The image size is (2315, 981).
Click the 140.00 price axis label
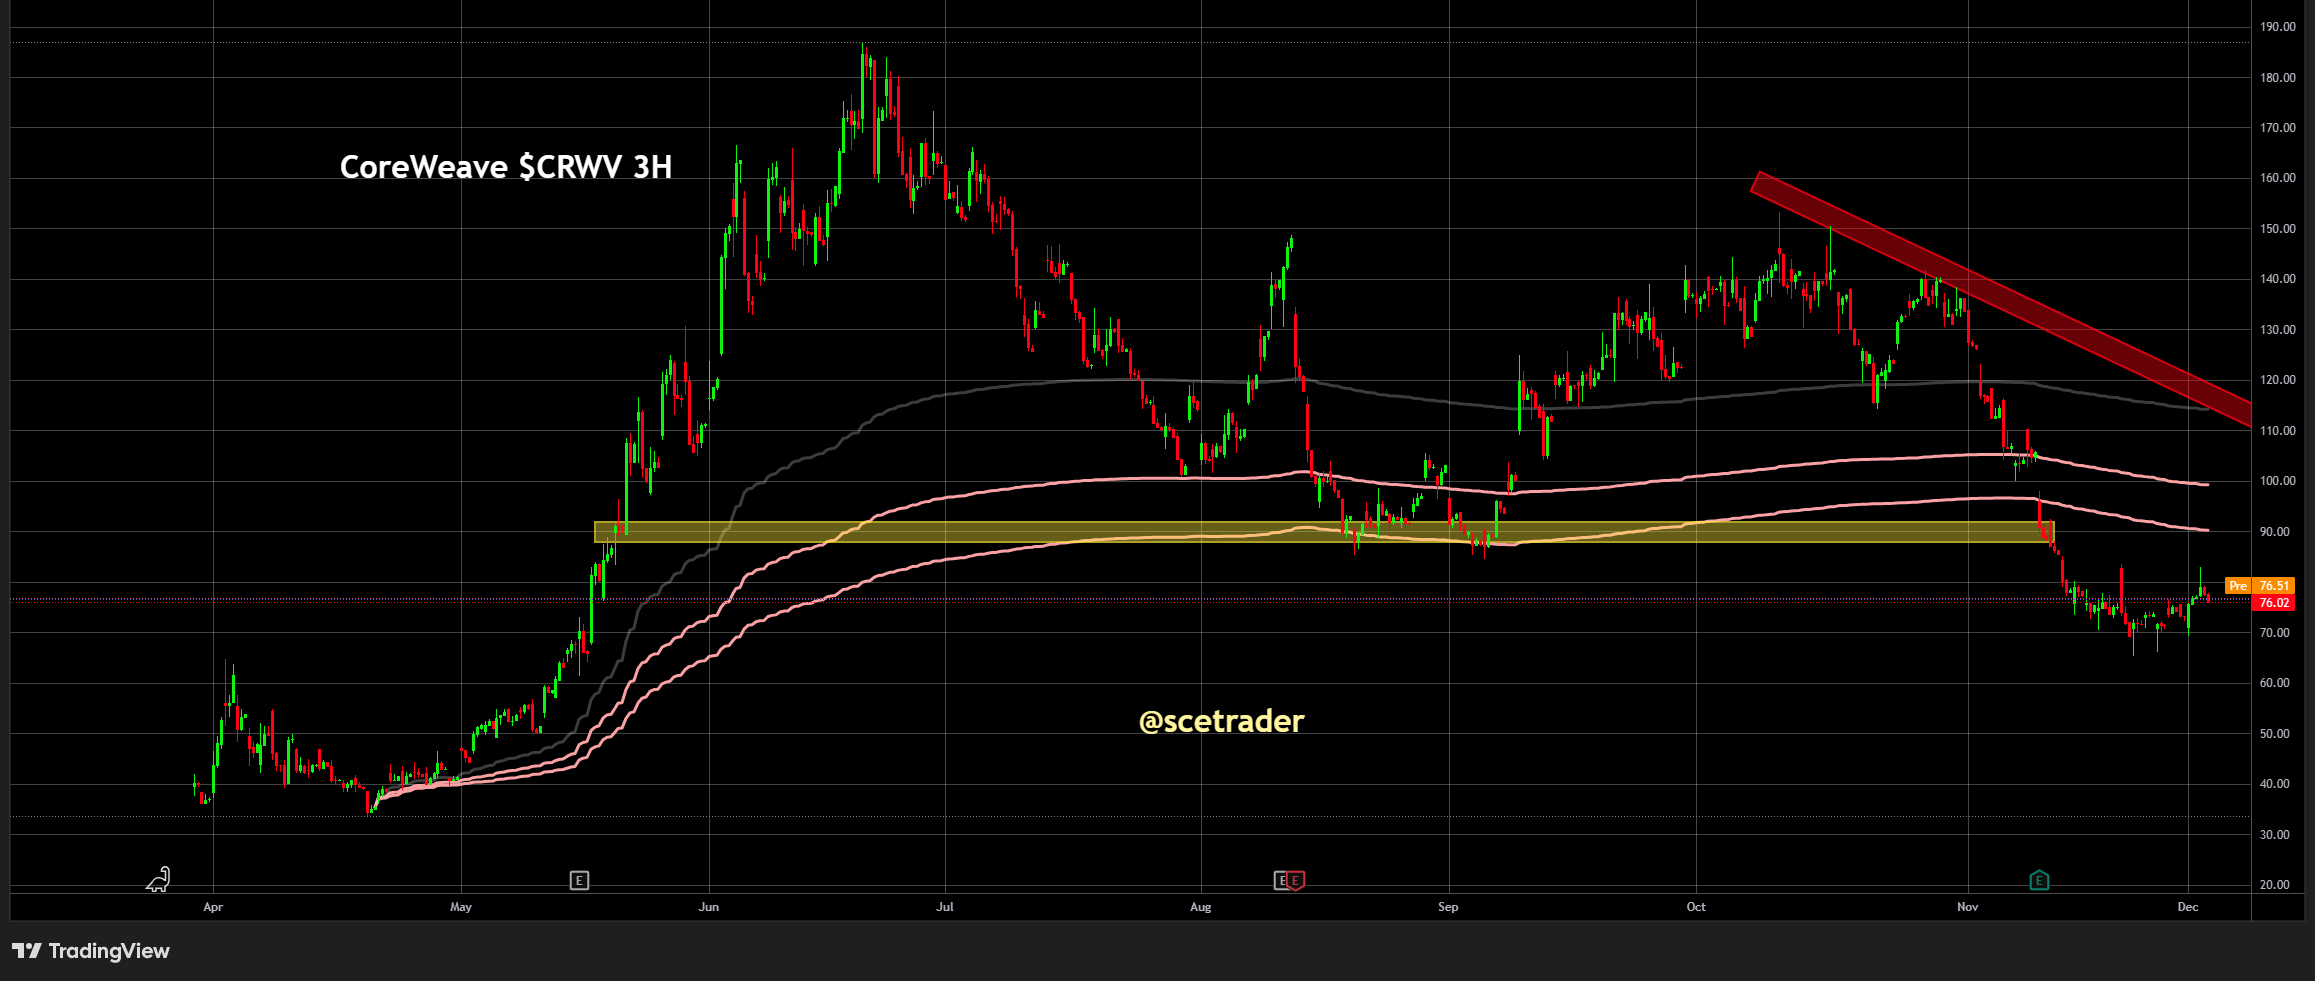tap(2277, 279)
